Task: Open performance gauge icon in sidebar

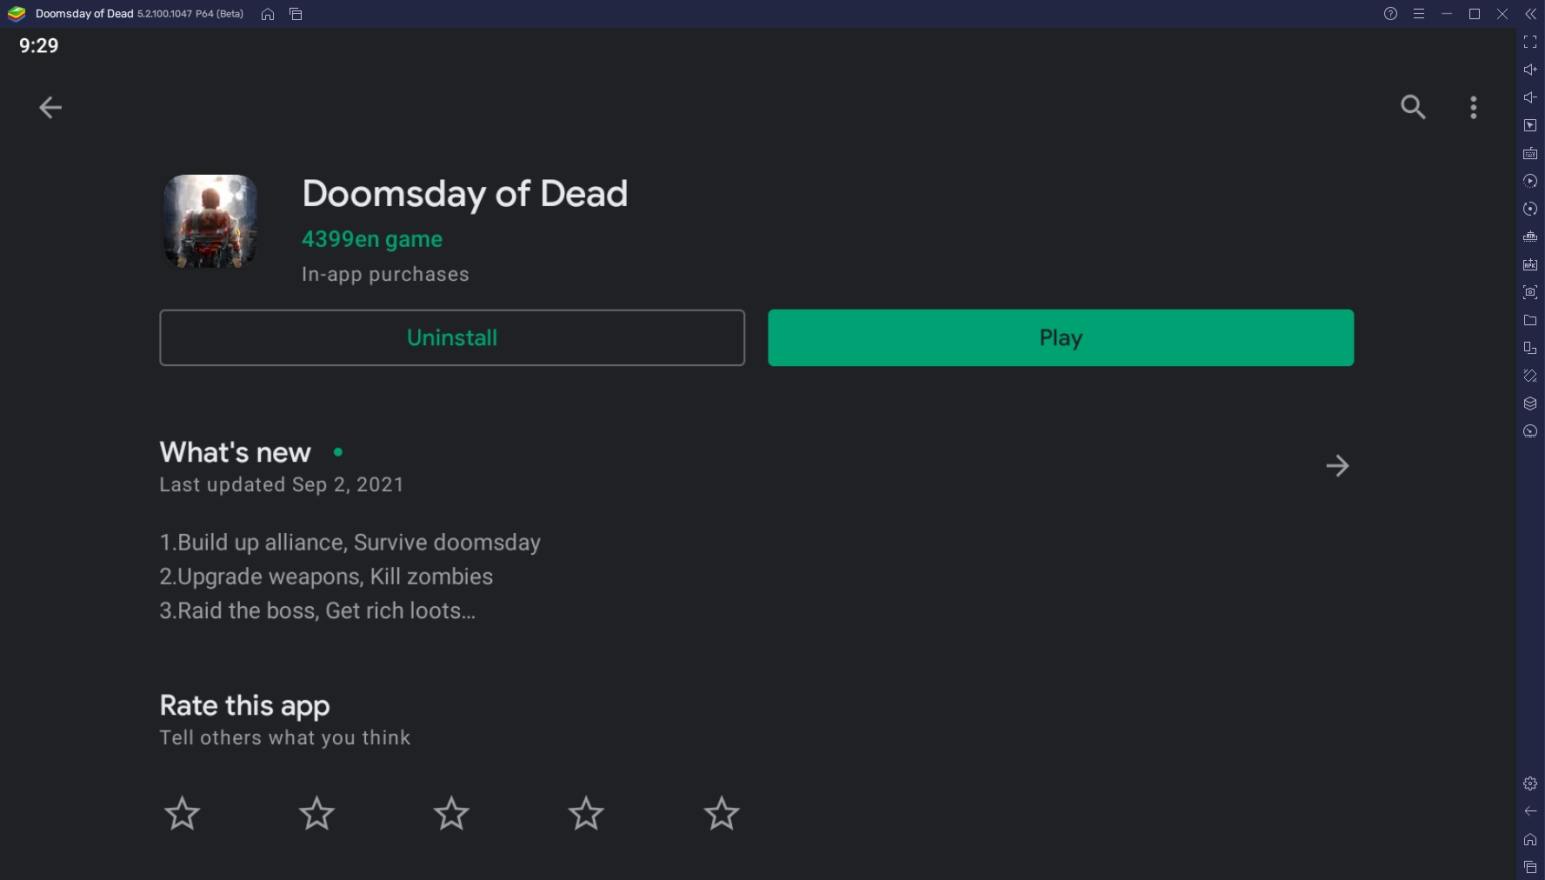Action: 1530,432
